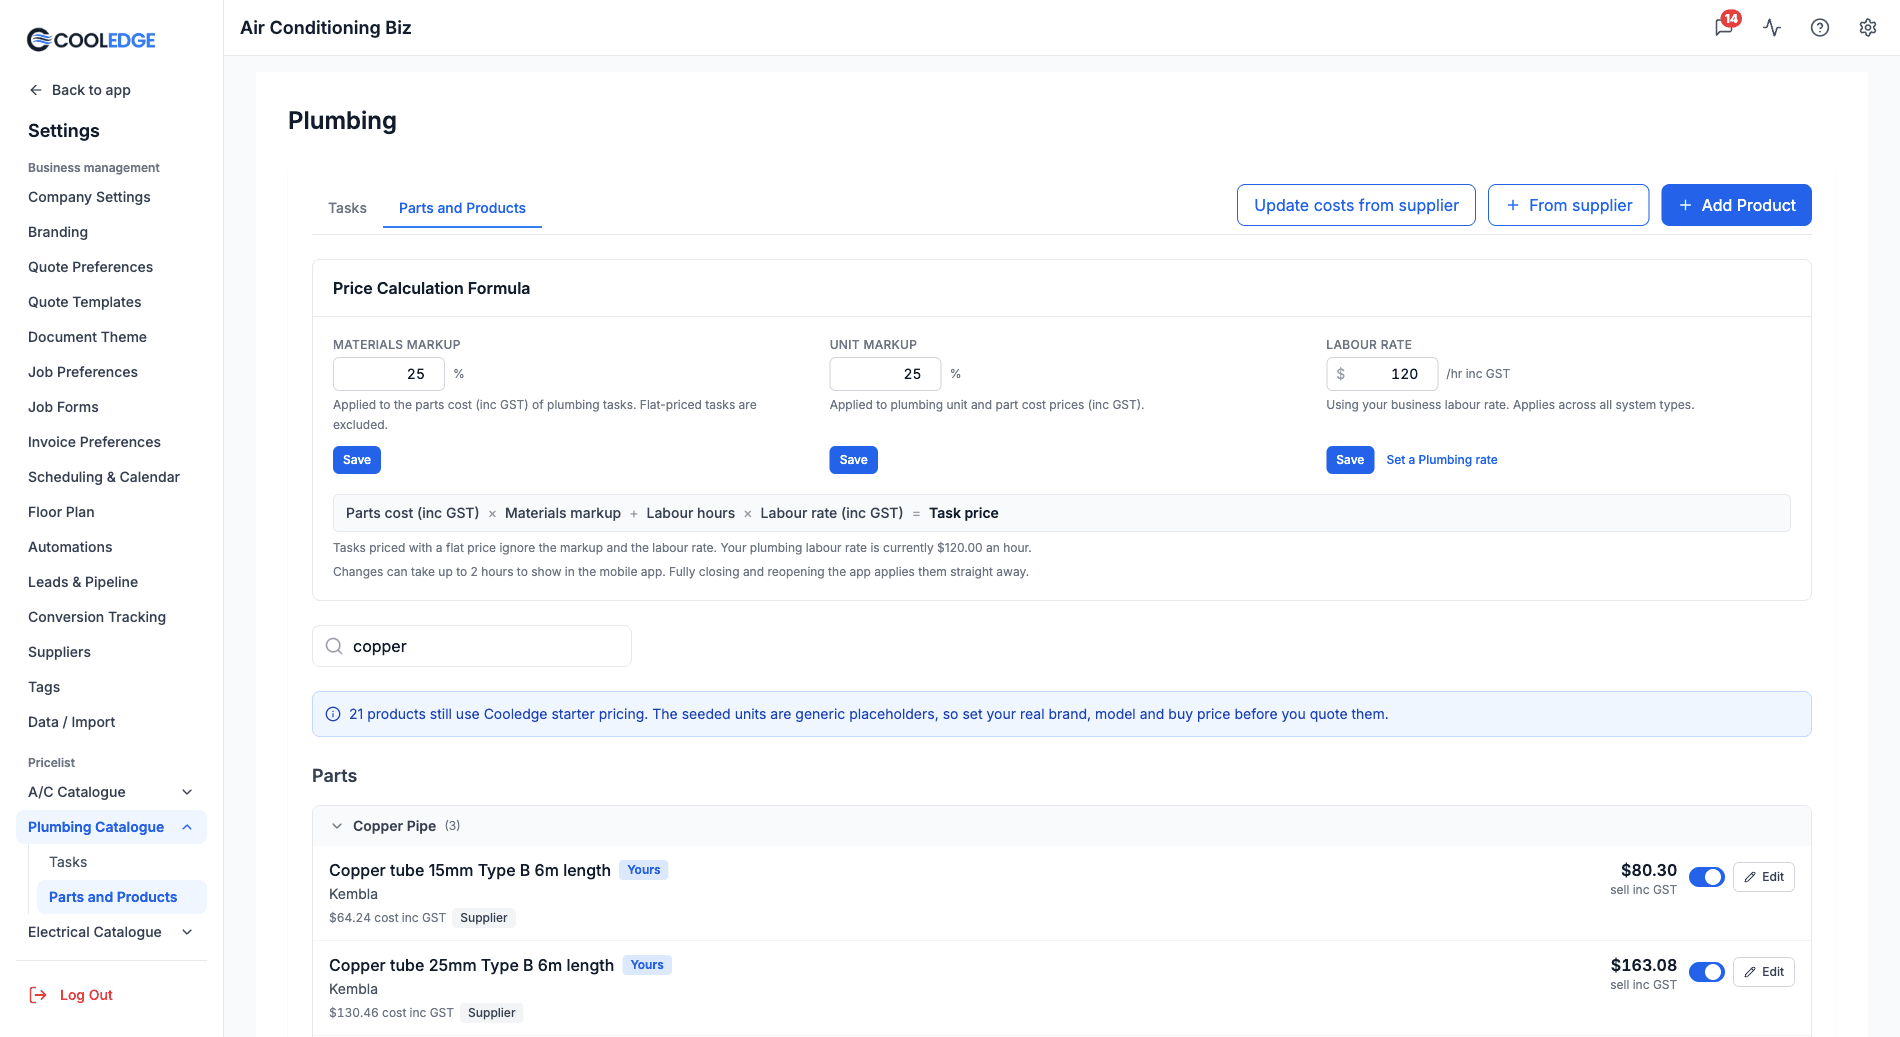Click the From supplier button
Viewport: 1900px width, 1037px height.
coord(1568,205)
